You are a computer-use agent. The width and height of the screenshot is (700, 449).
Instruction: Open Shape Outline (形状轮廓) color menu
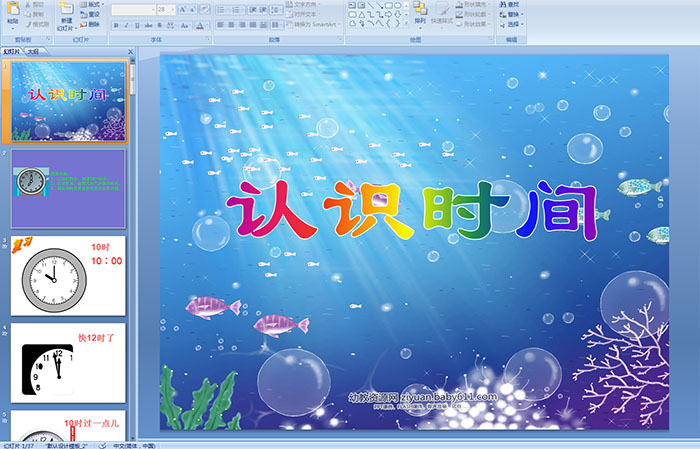point(473,14)
